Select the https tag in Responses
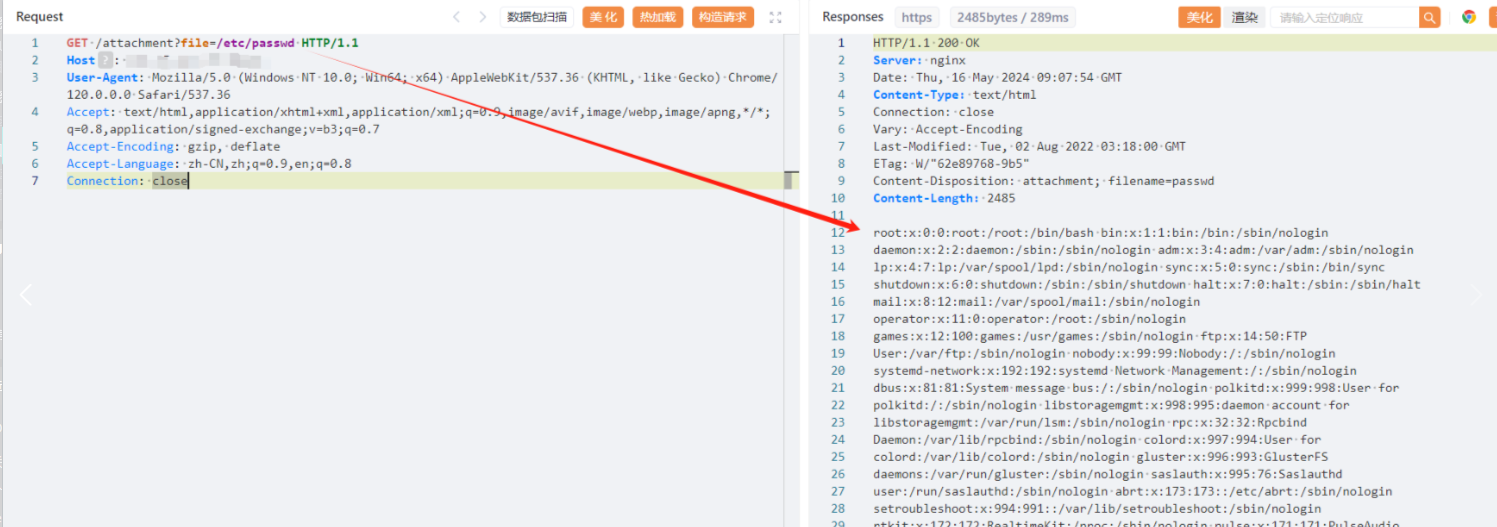This screenshot has width=1497, height=527. pos(916,17)
